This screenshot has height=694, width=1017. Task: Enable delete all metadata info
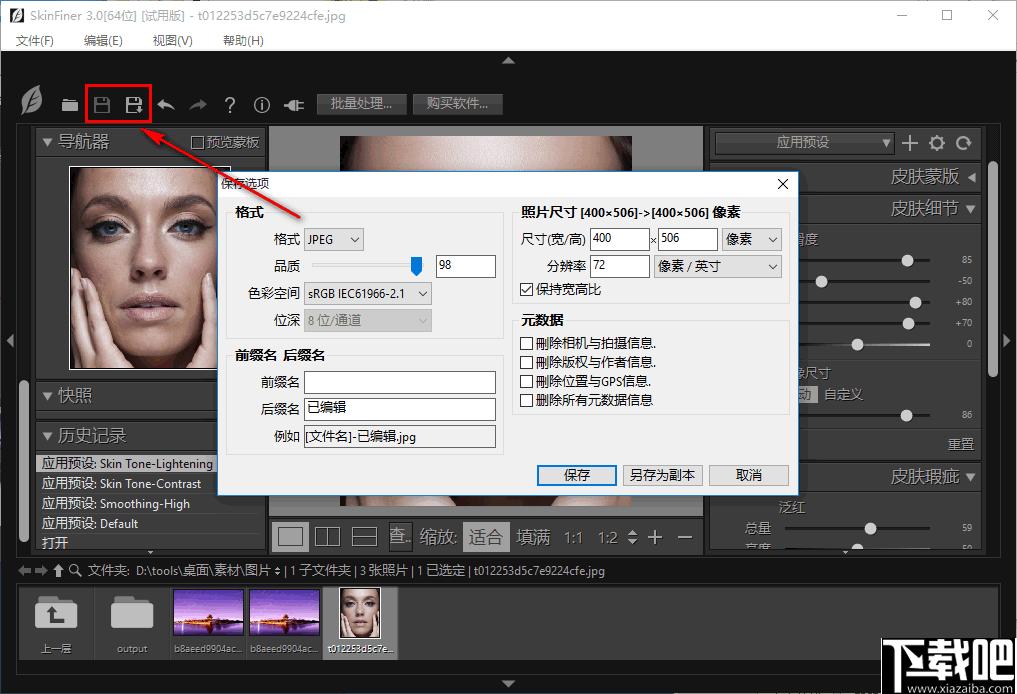(x=527, y=400)
